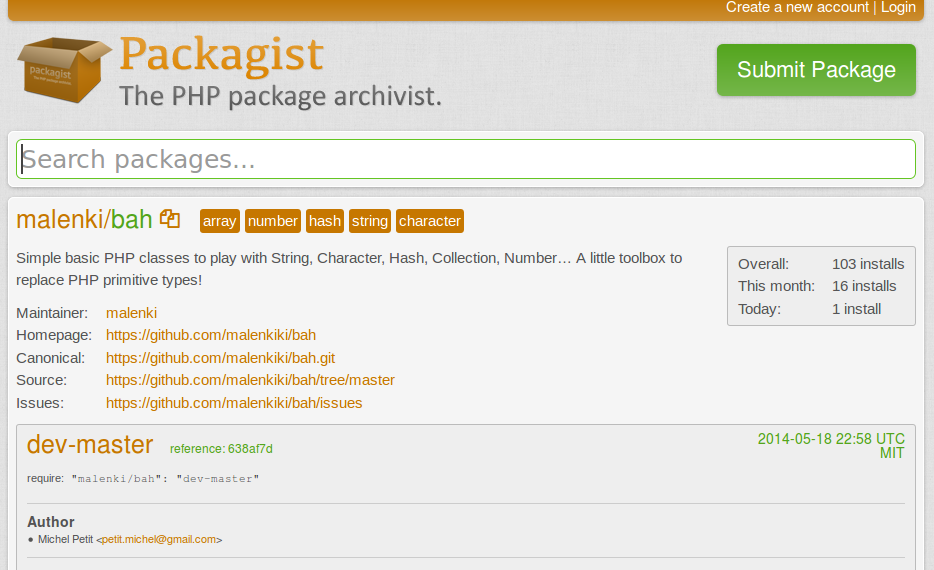934x570 pixels.
Task: Visit the Homepage GitHub link
Action: [211, 335]
